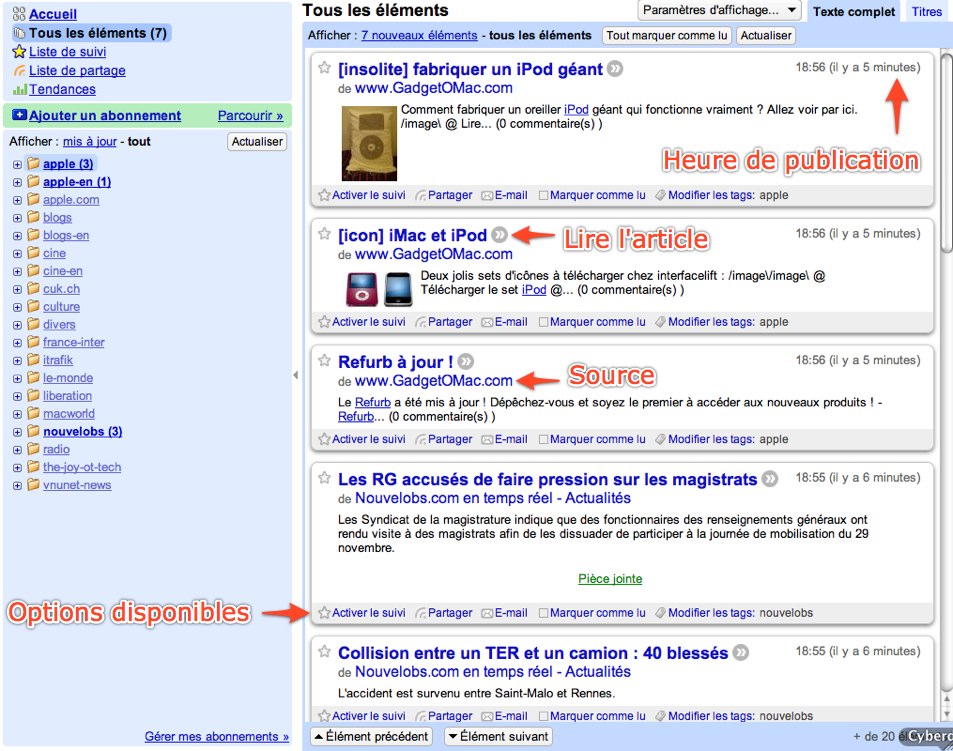This screenshot has width=953, height=751.
Task: Mark iMac et iPod article as read
Action: pyautogui.click(x=592, y=322)
